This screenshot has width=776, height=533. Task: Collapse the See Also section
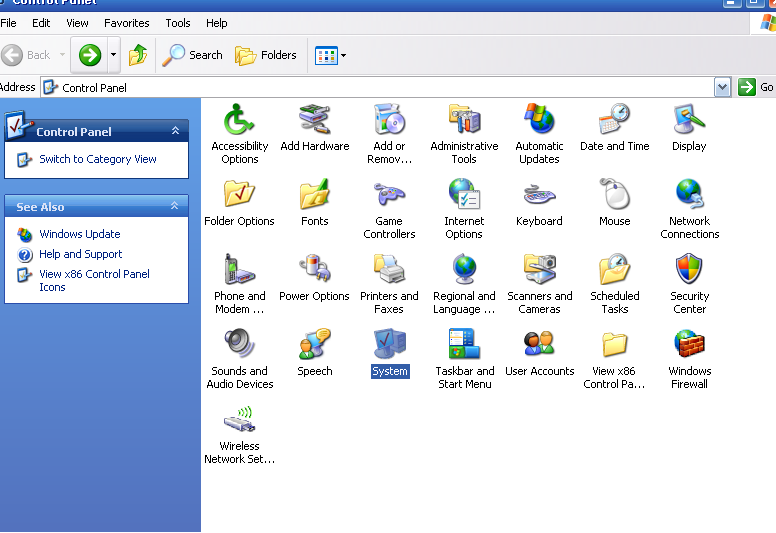click(175, 206)
